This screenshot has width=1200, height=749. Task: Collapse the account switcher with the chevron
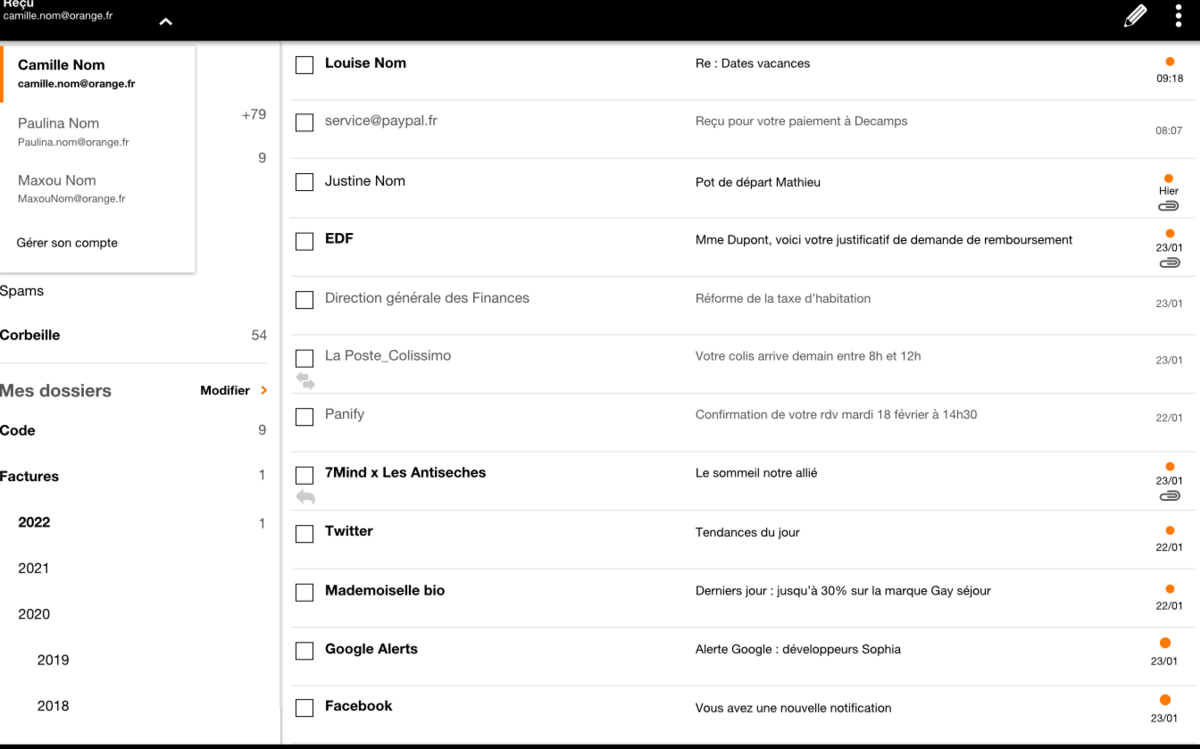click(166, 22)
